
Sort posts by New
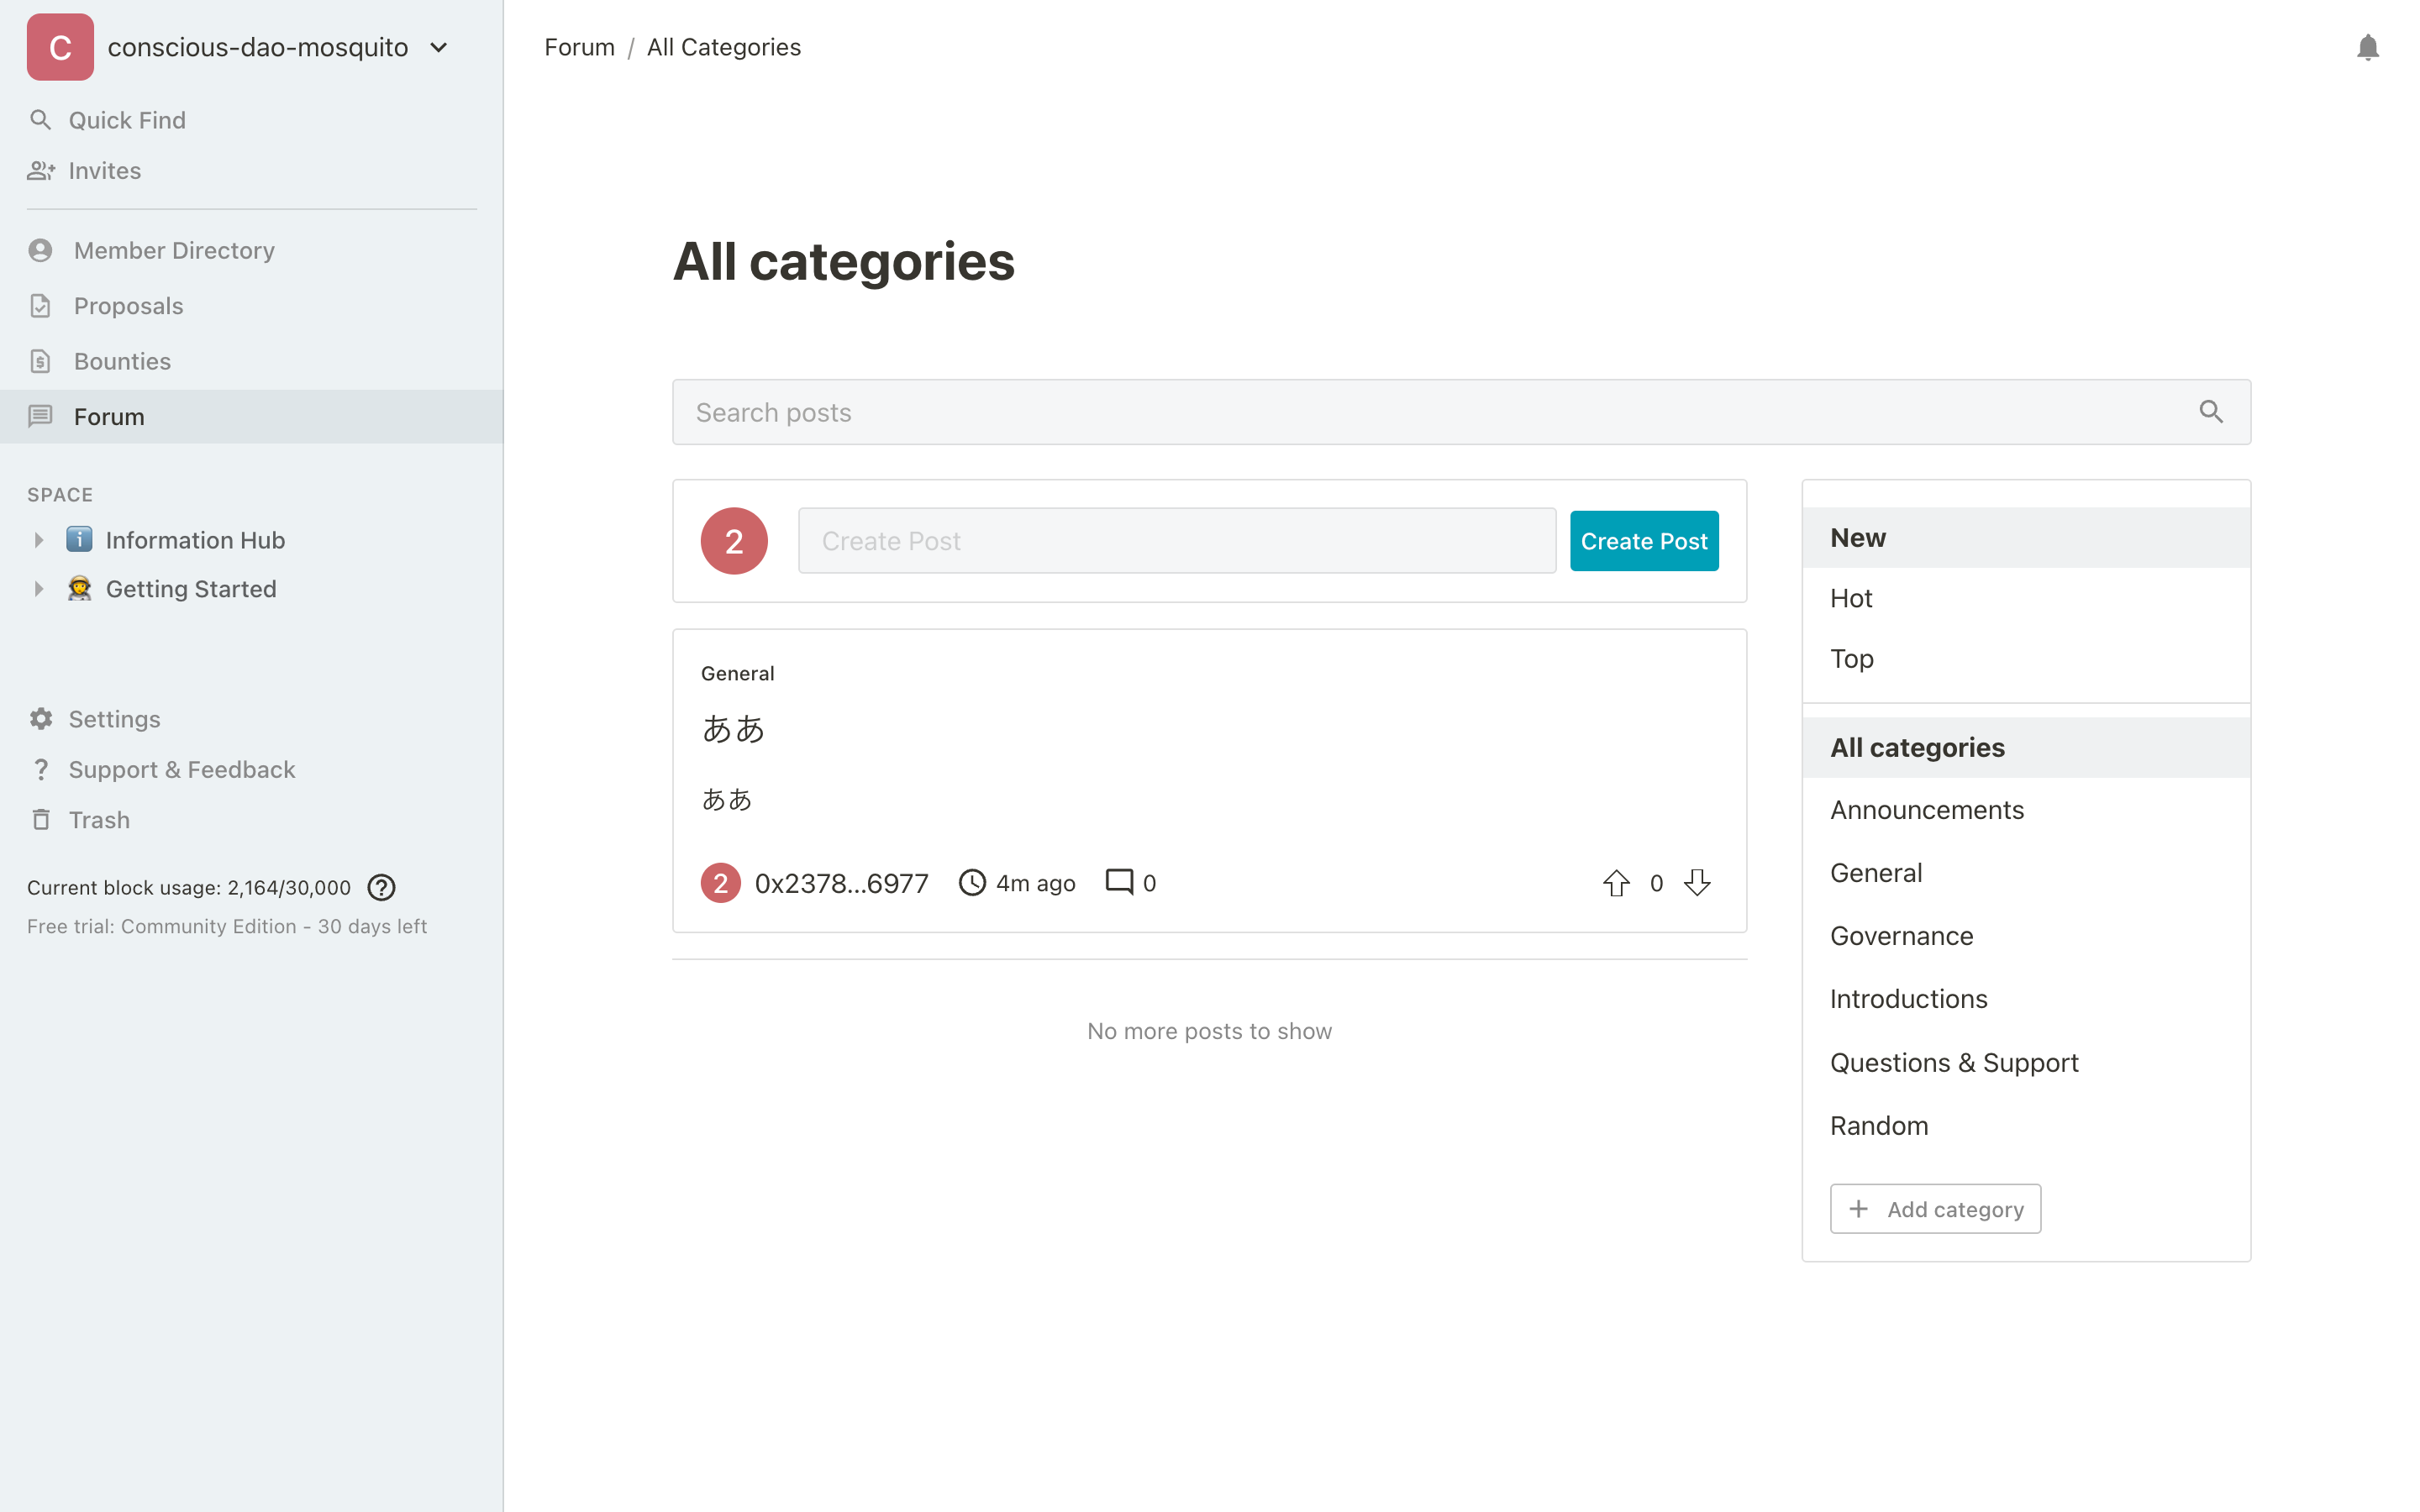(2026, 538)
